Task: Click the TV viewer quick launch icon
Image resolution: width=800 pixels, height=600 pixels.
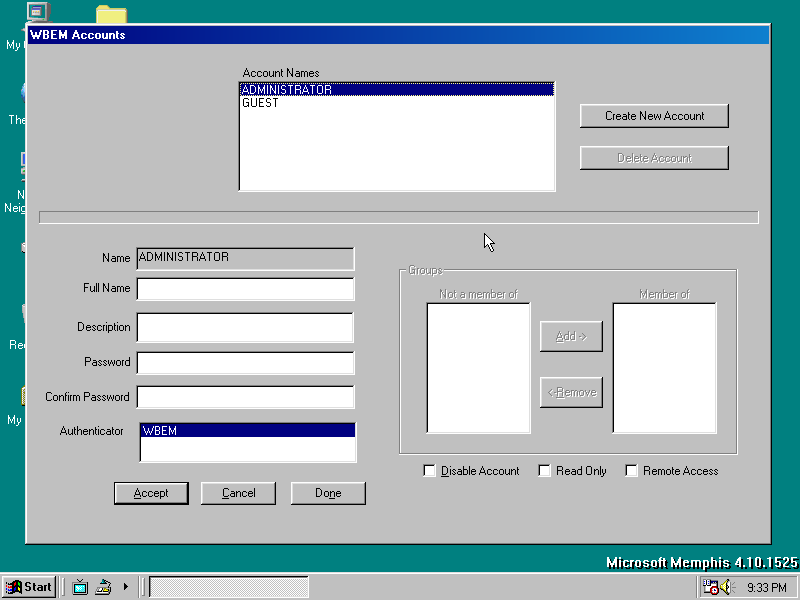Action: (80, 587)
